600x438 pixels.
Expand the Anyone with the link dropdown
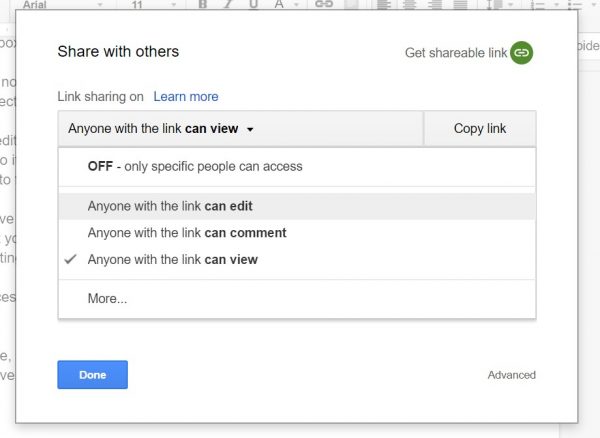coord(241,129)
